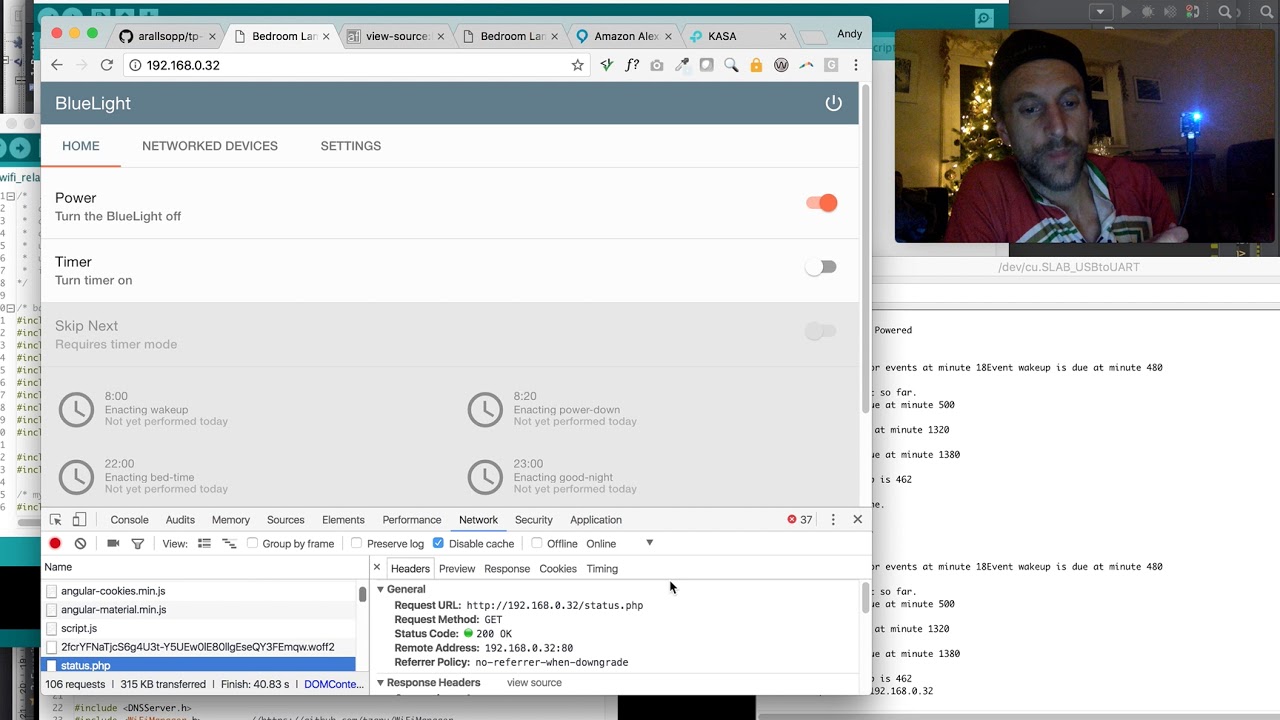Open the DevTools Memory panel
The height and width of the screenshot is (720, 1280).
[x=230, y=520]
